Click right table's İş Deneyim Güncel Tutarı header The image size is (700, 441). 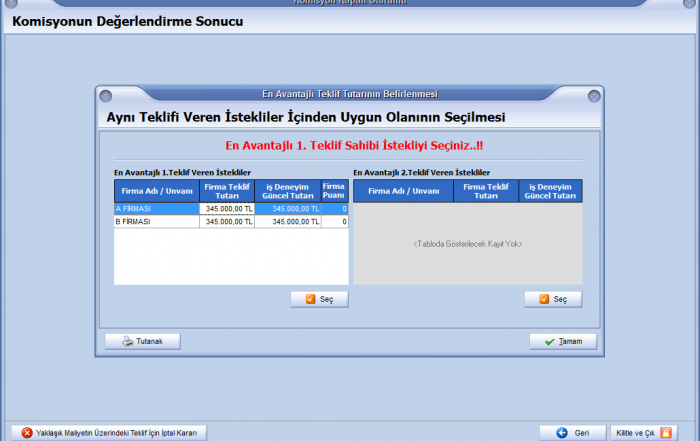click(550, 191)
